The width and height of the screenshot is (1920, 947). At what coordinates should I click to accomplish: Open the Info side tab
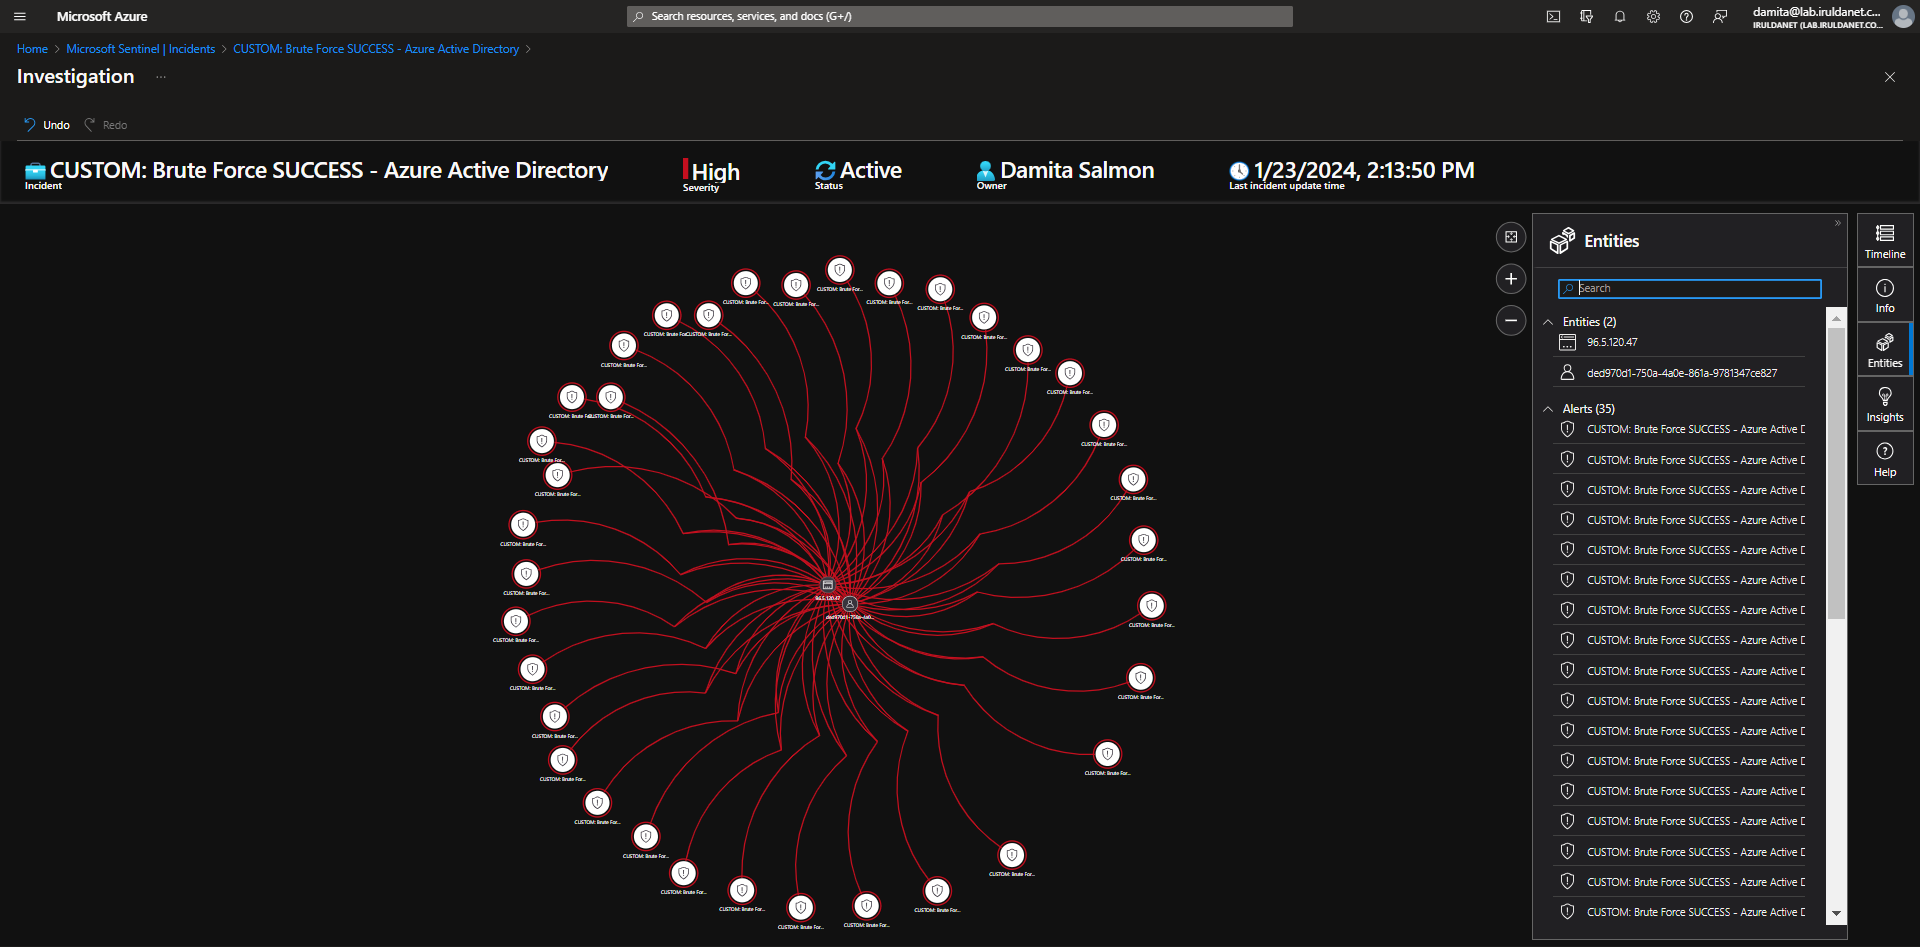[x=1885, y=296]
